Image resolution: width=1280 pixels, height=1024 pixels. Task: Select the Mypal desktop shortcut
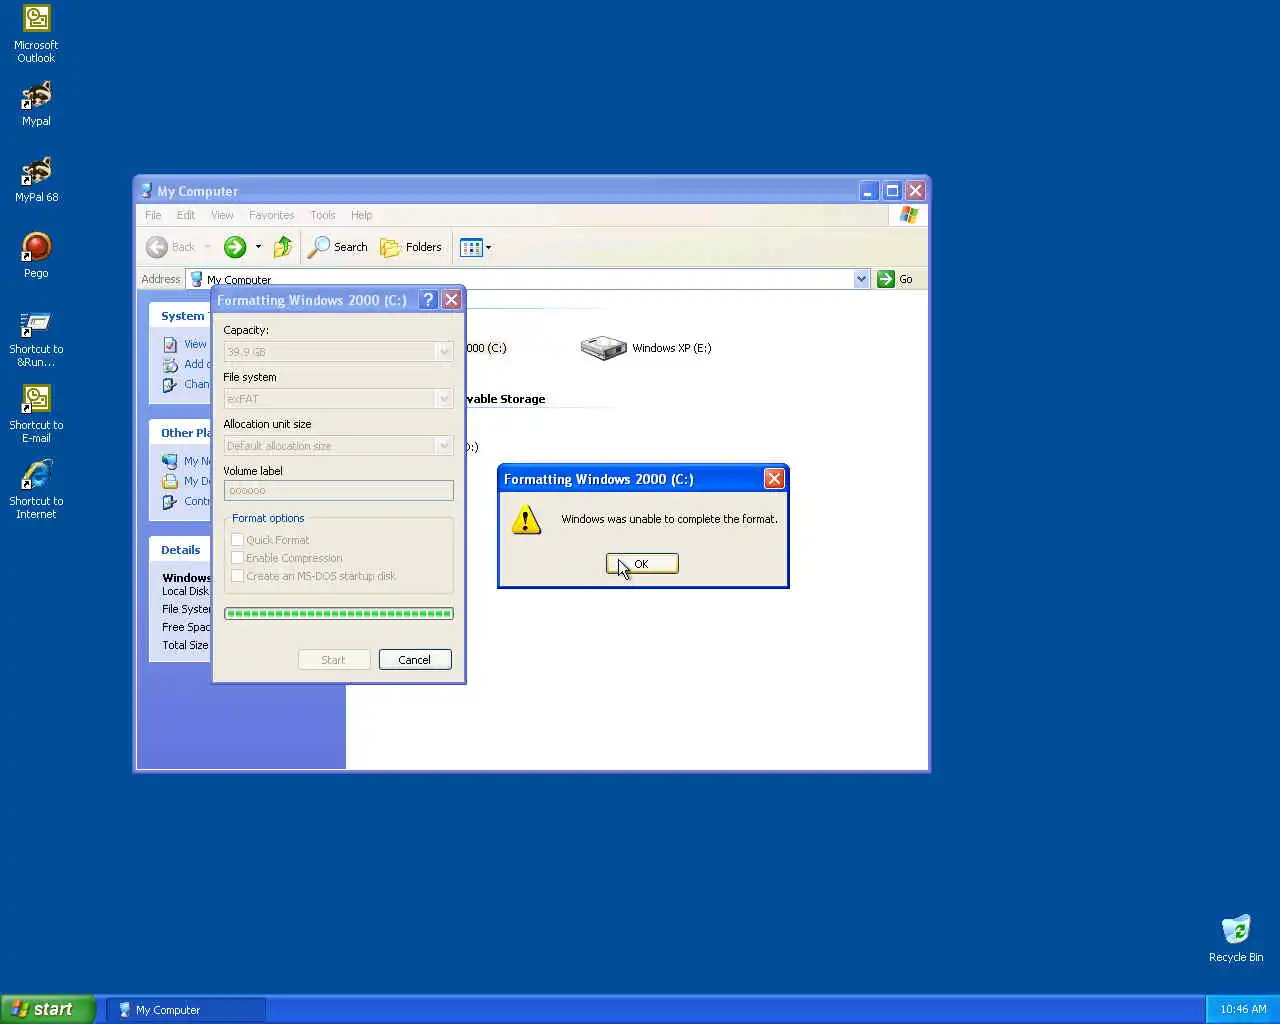click(x=36, y=104)
